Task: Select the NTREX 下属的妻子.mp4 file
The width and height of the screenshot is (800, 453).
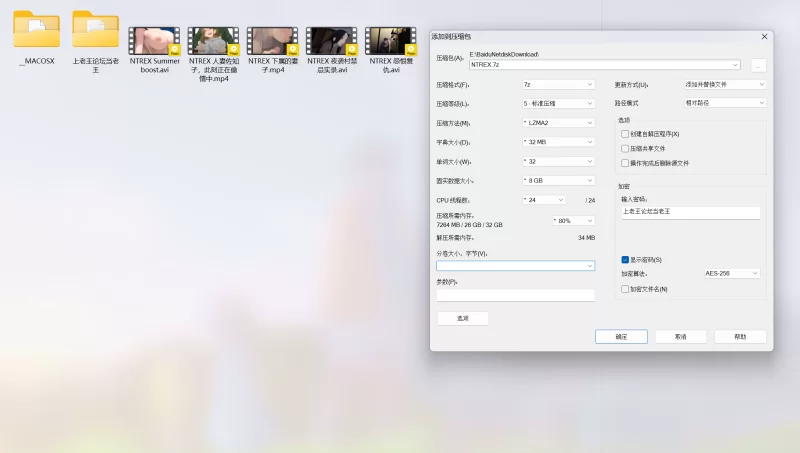Action: (x=272, y=50)
